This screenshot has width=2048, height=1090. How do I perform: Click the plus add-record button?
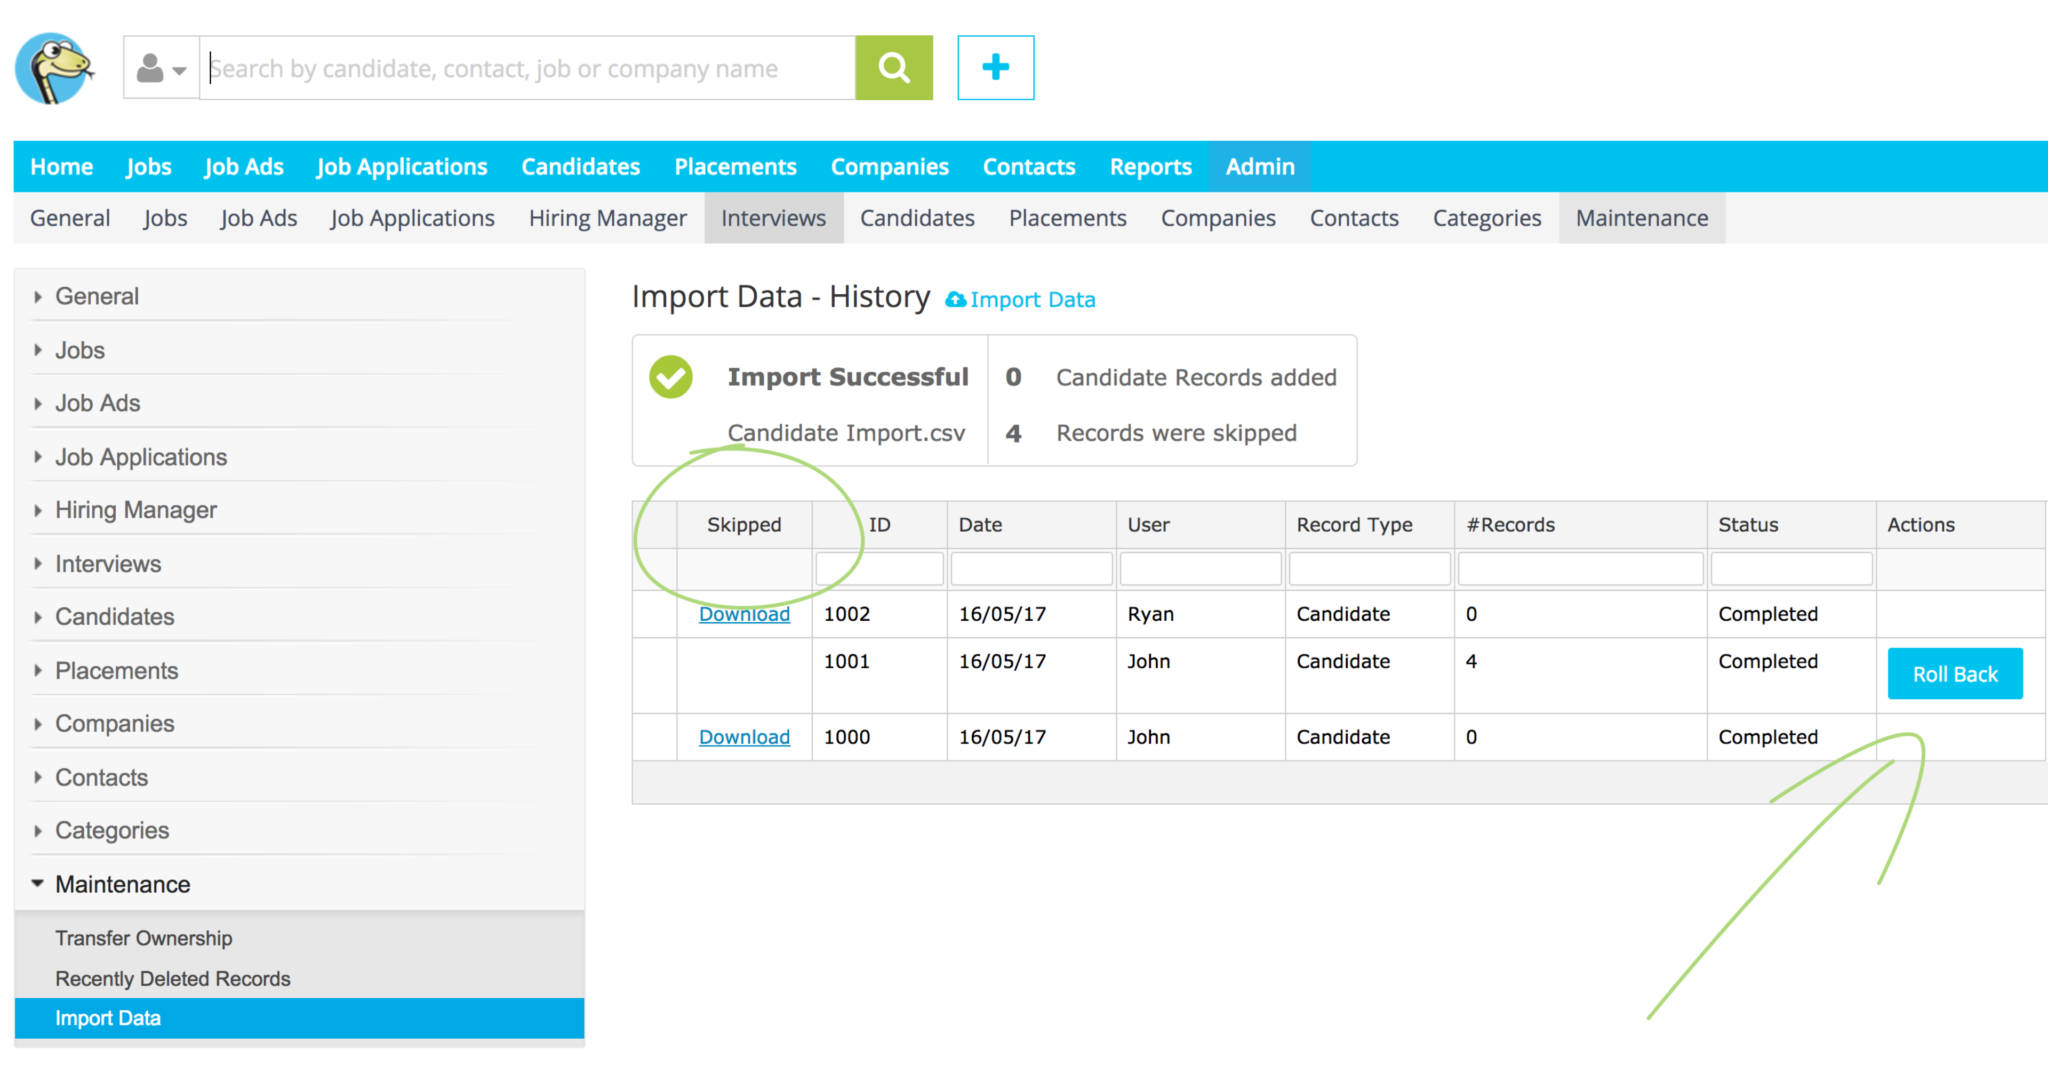pyautogui.click(x=995, y=68)
